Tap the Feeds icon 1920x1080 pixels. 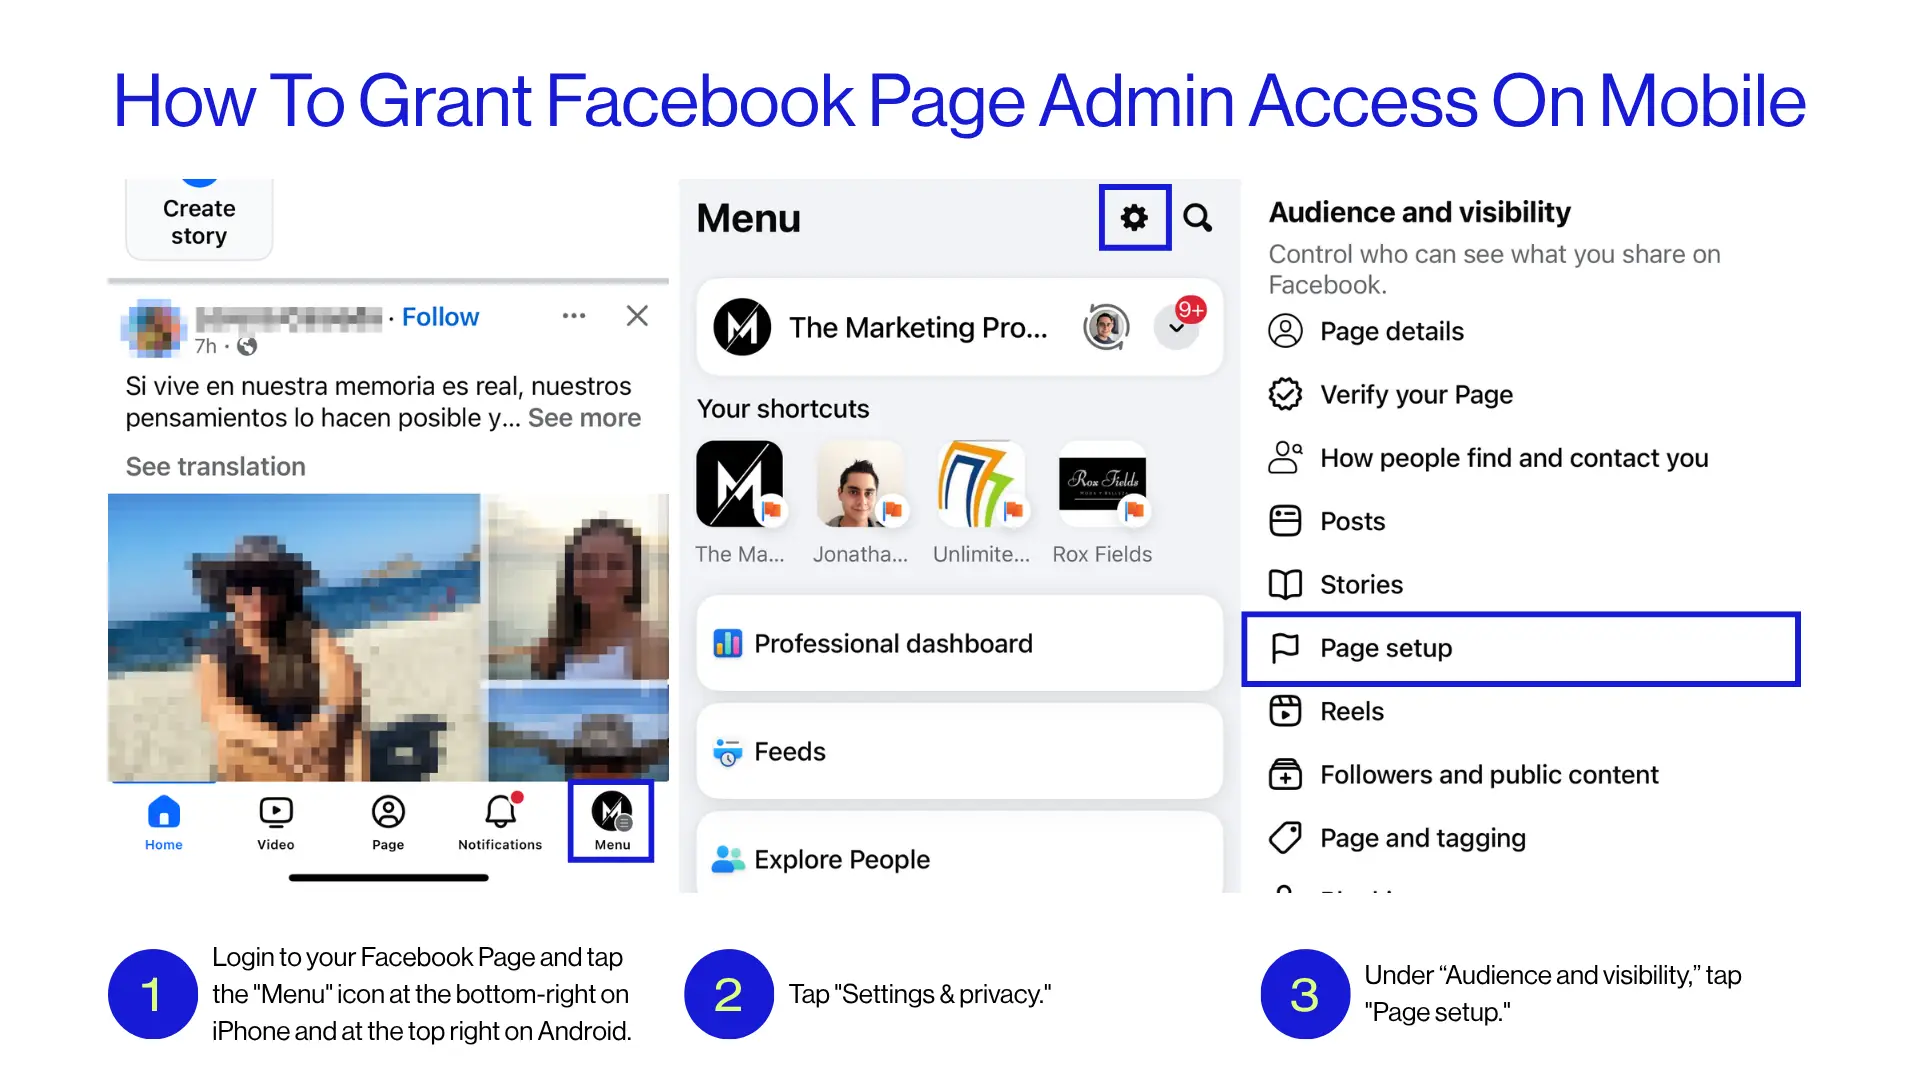[728, 752]
